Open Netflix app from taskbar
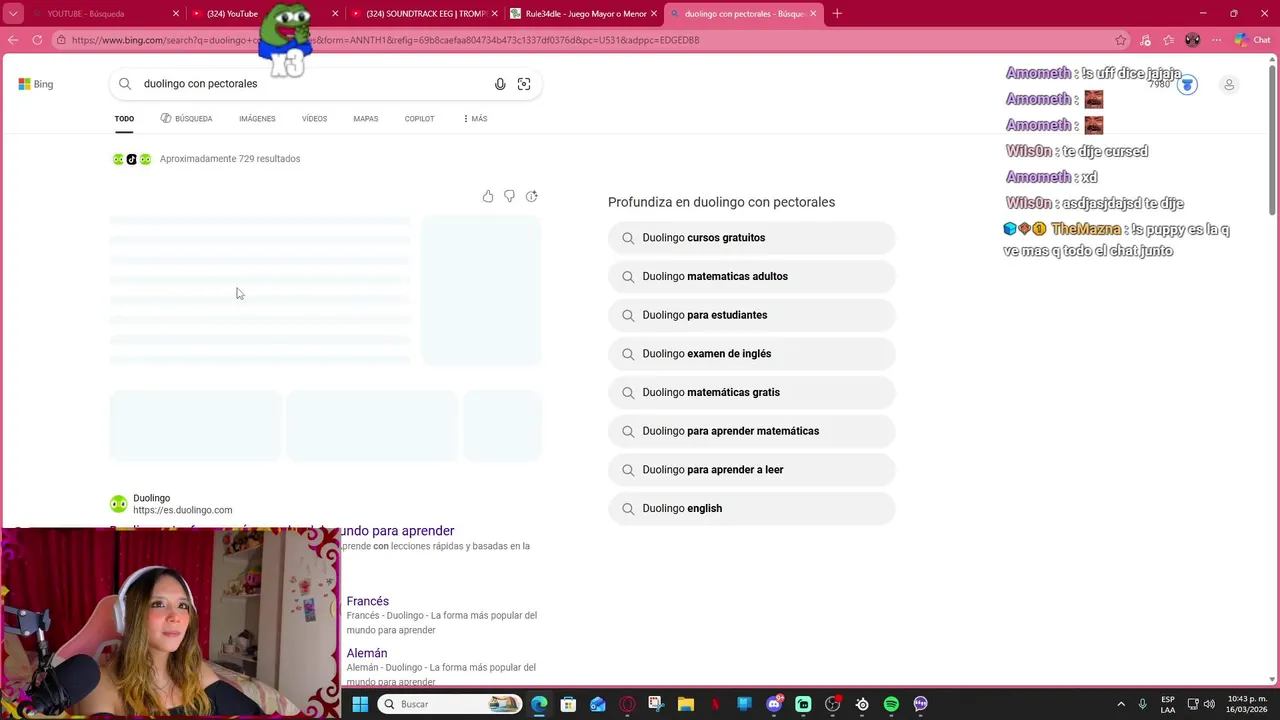The image size is (1280, 720). click(x=715, y=704)
